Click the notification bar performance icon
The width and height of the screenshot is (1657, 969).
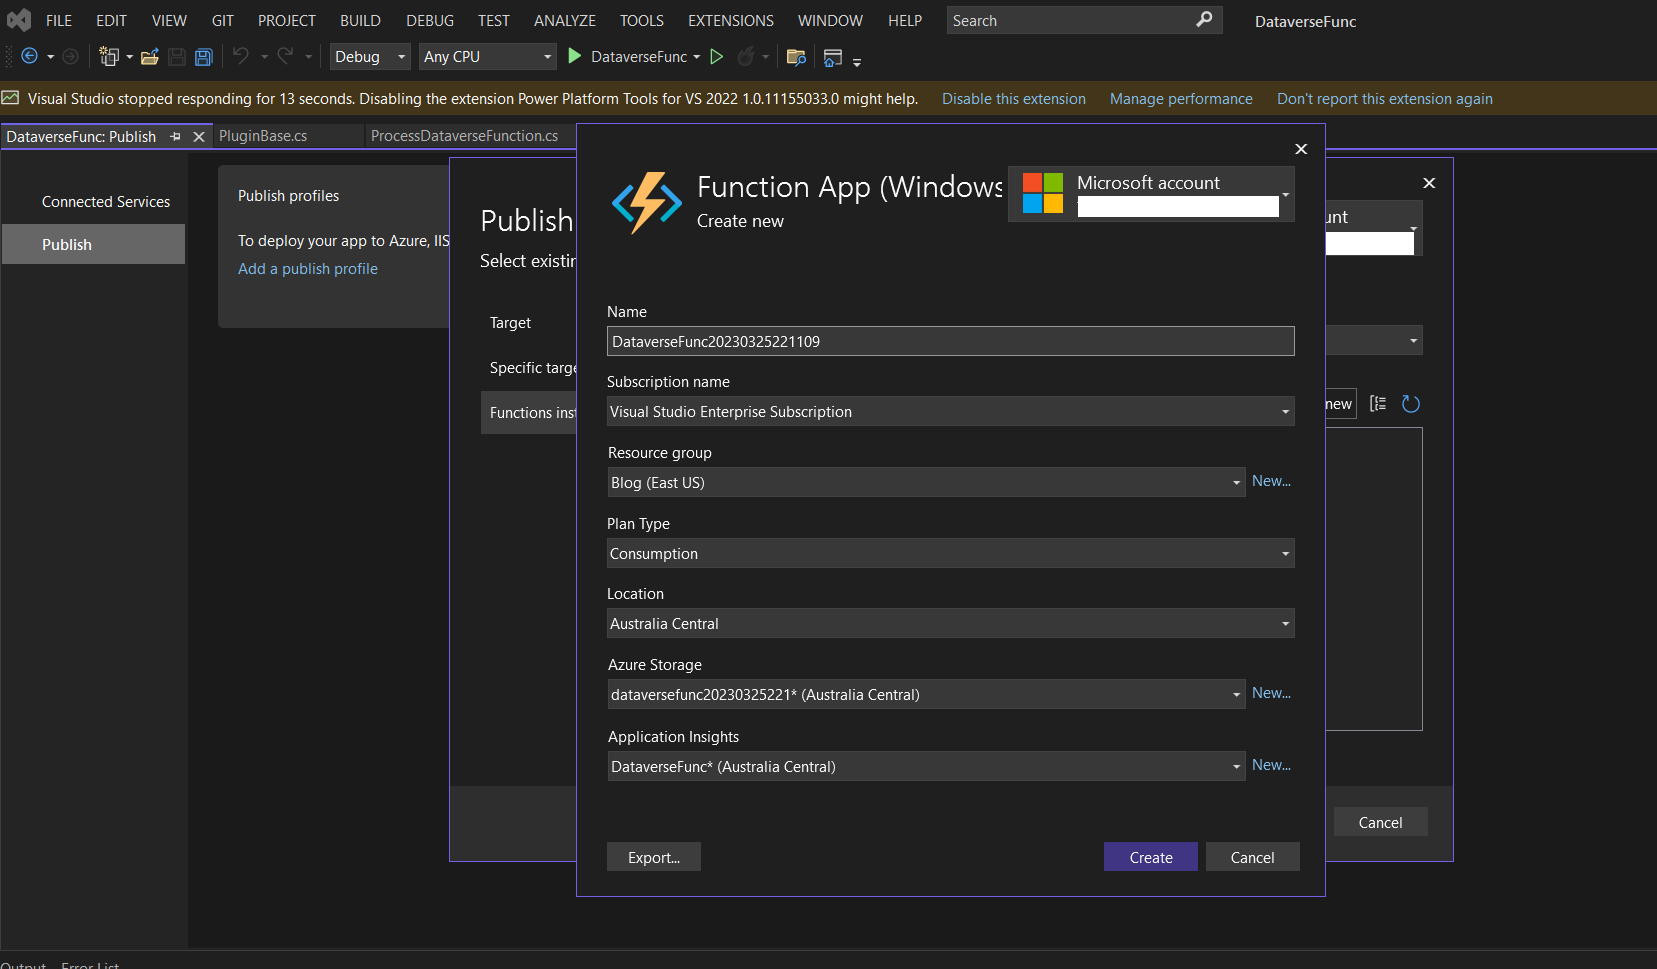10,98
